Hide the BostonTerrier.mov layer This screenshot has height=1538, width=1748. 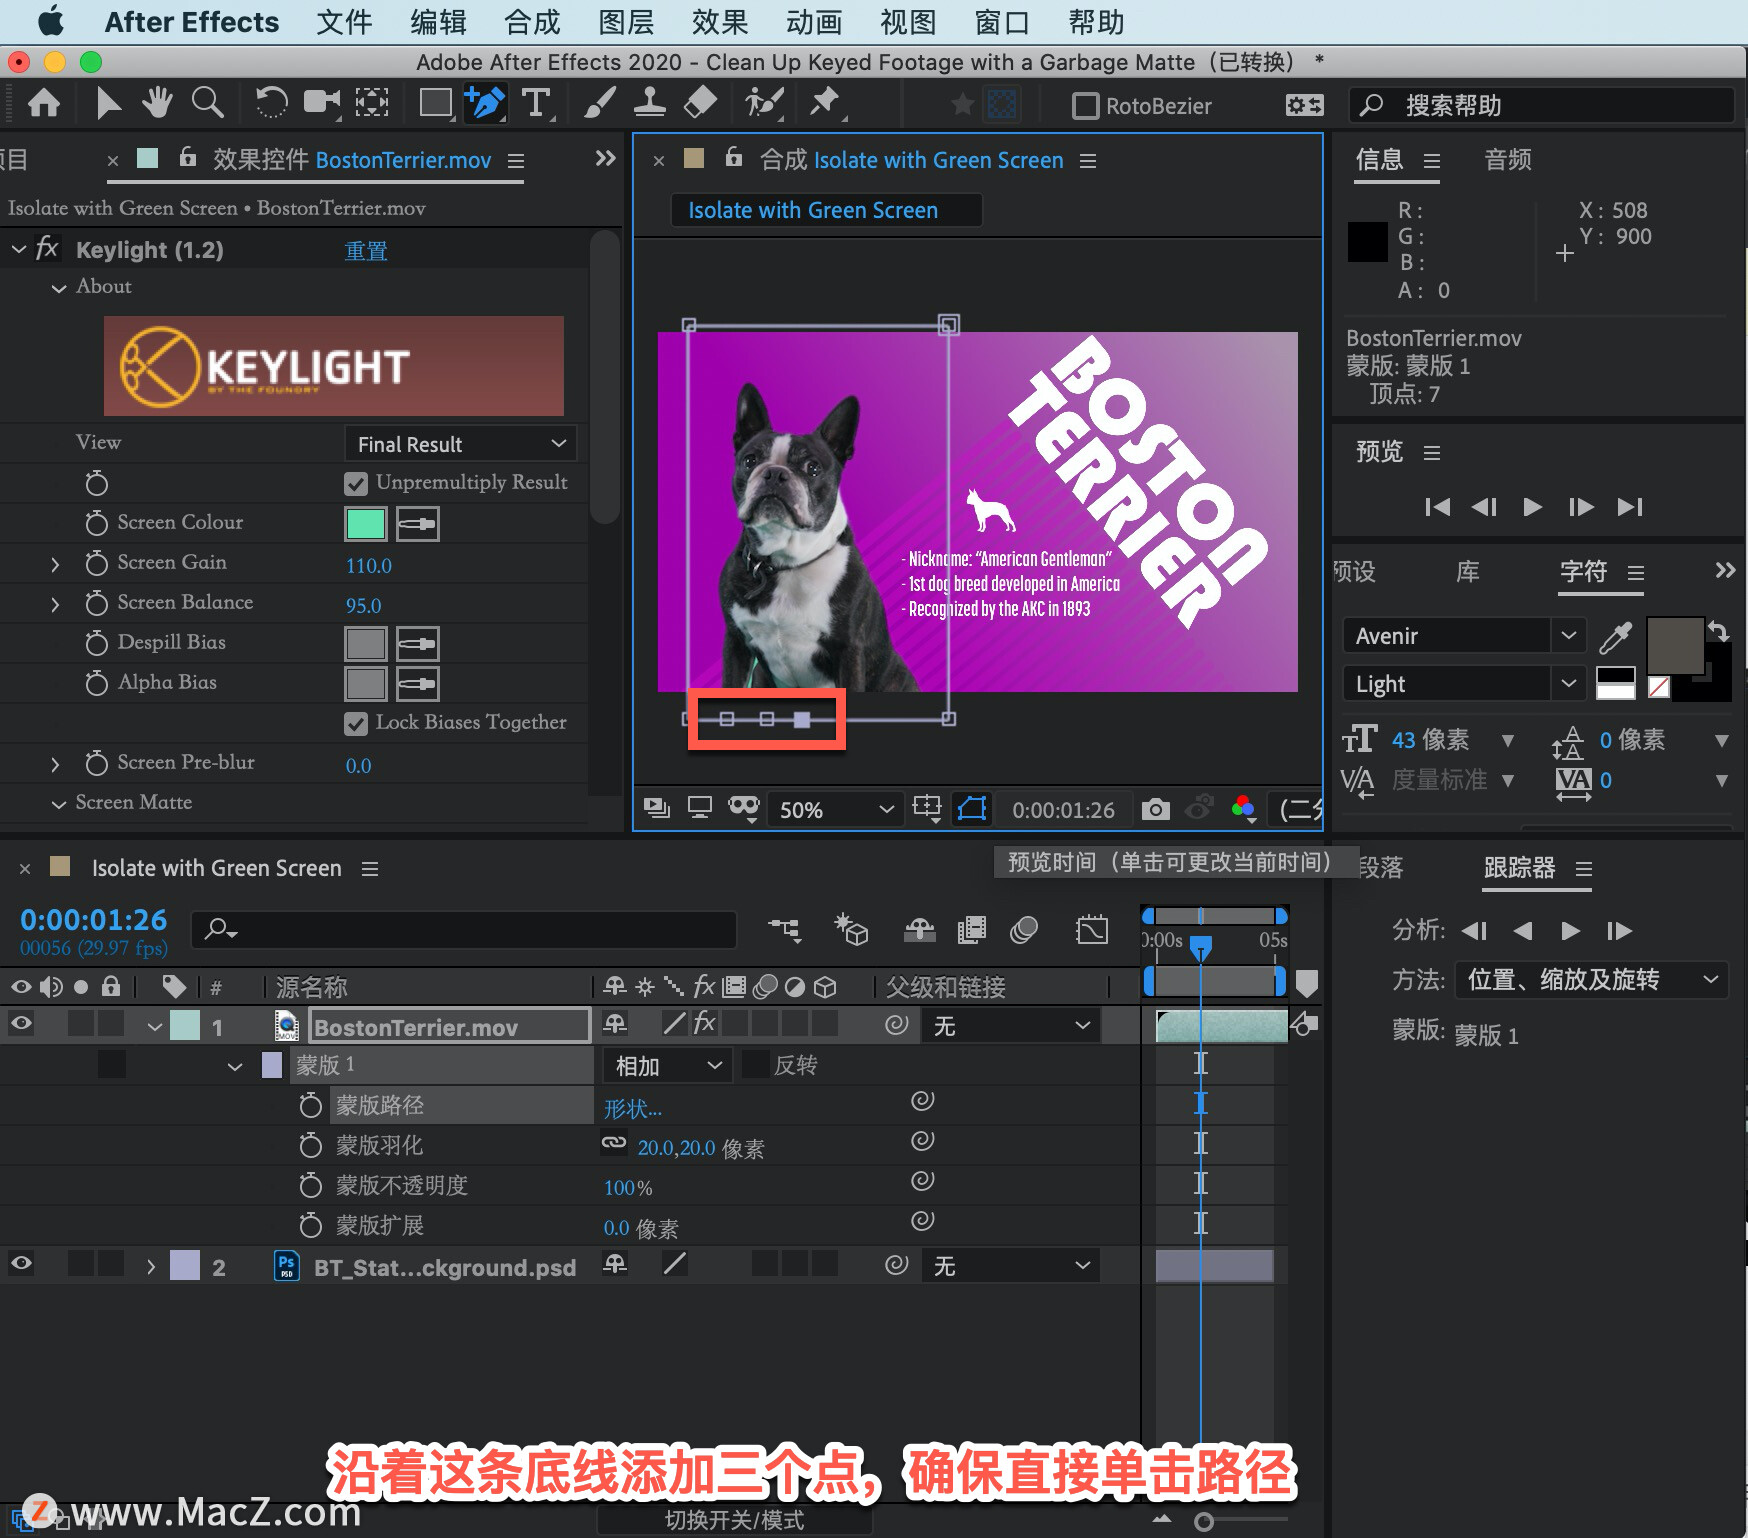pos(21,1024)
